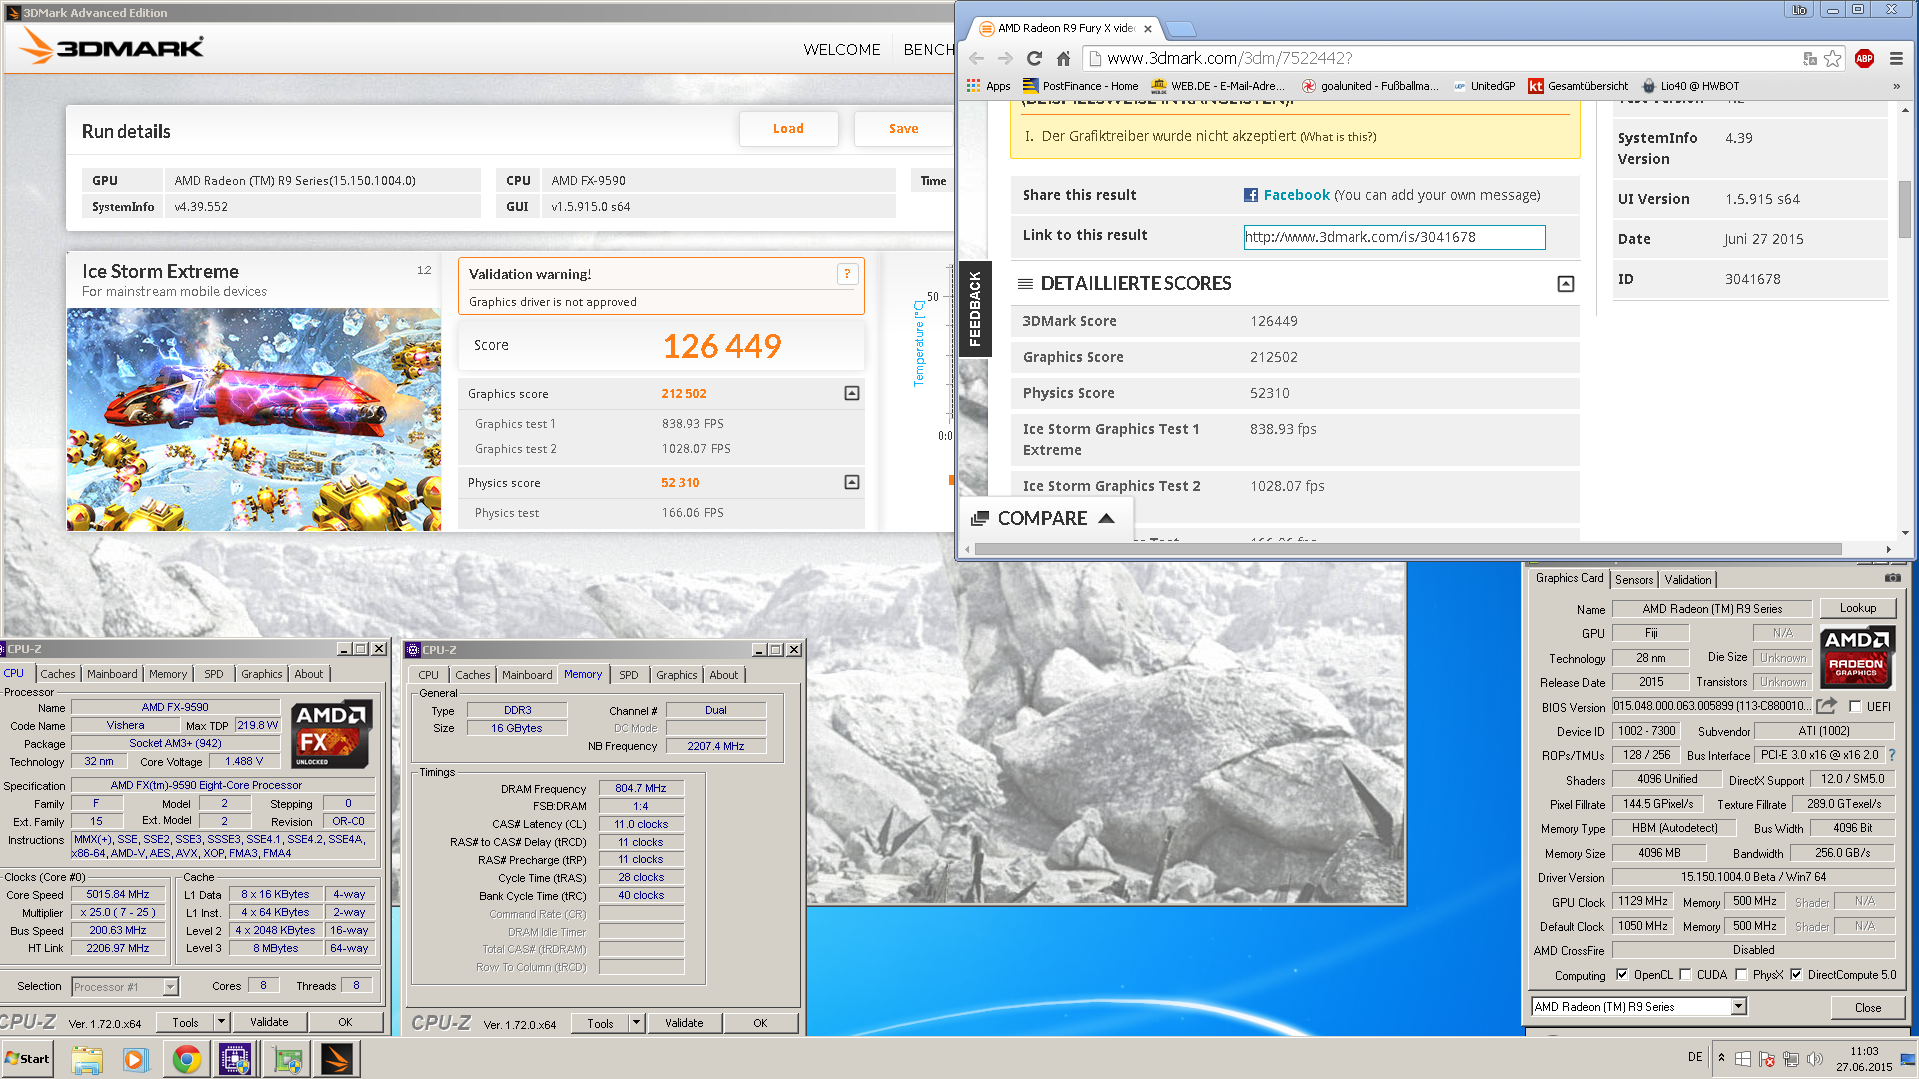Click the Chrome back arrow
Viewport: 1919px width, 1079px height.
(976, 59)
